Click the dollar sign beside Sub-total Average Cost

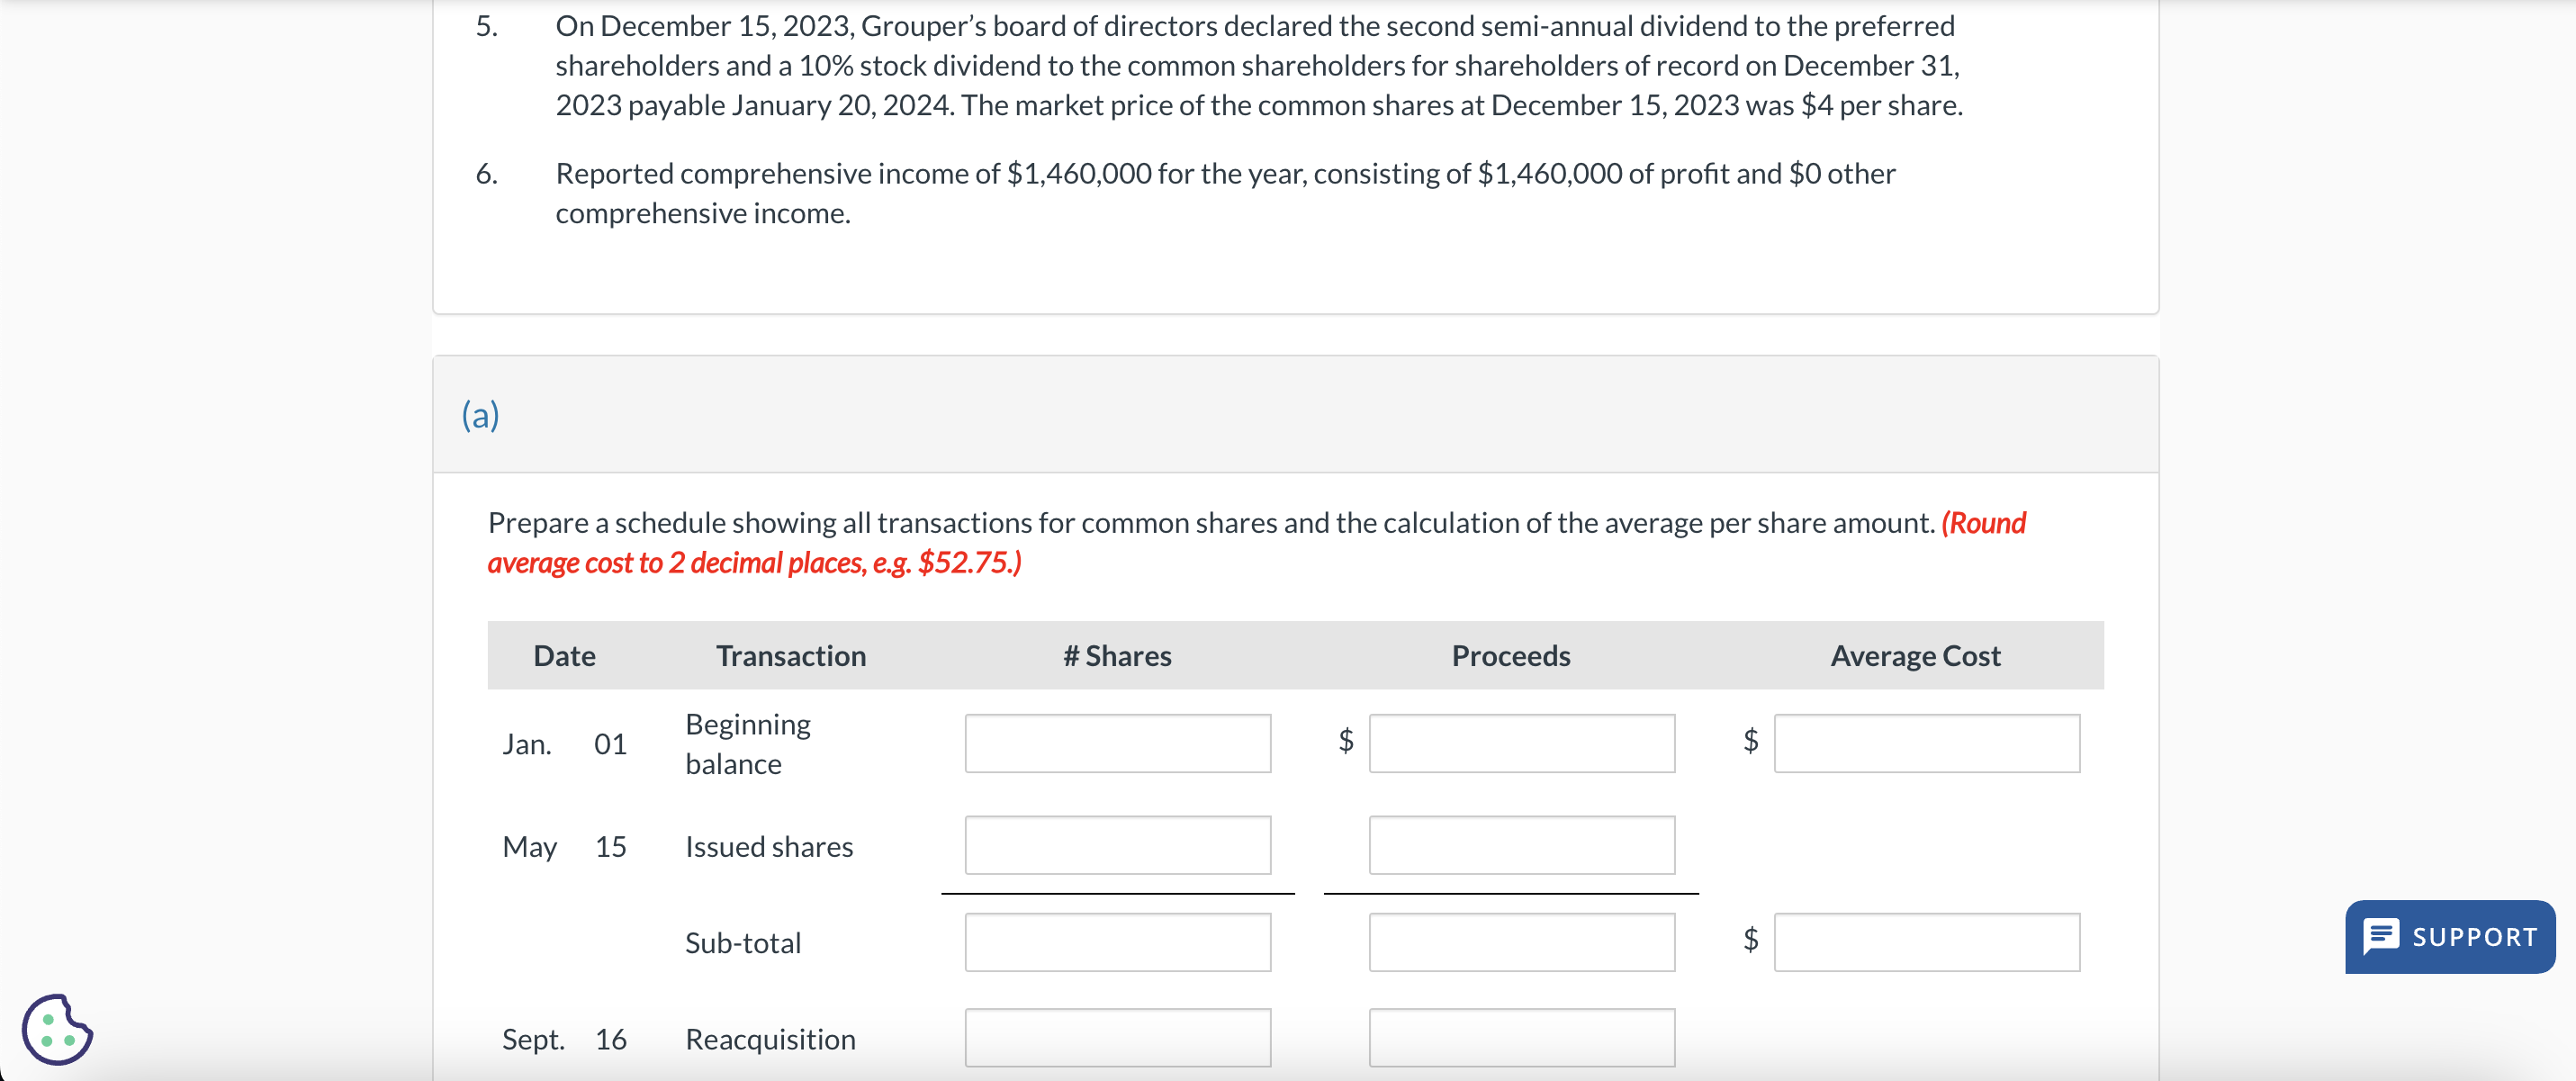(x=1750, y=941)
